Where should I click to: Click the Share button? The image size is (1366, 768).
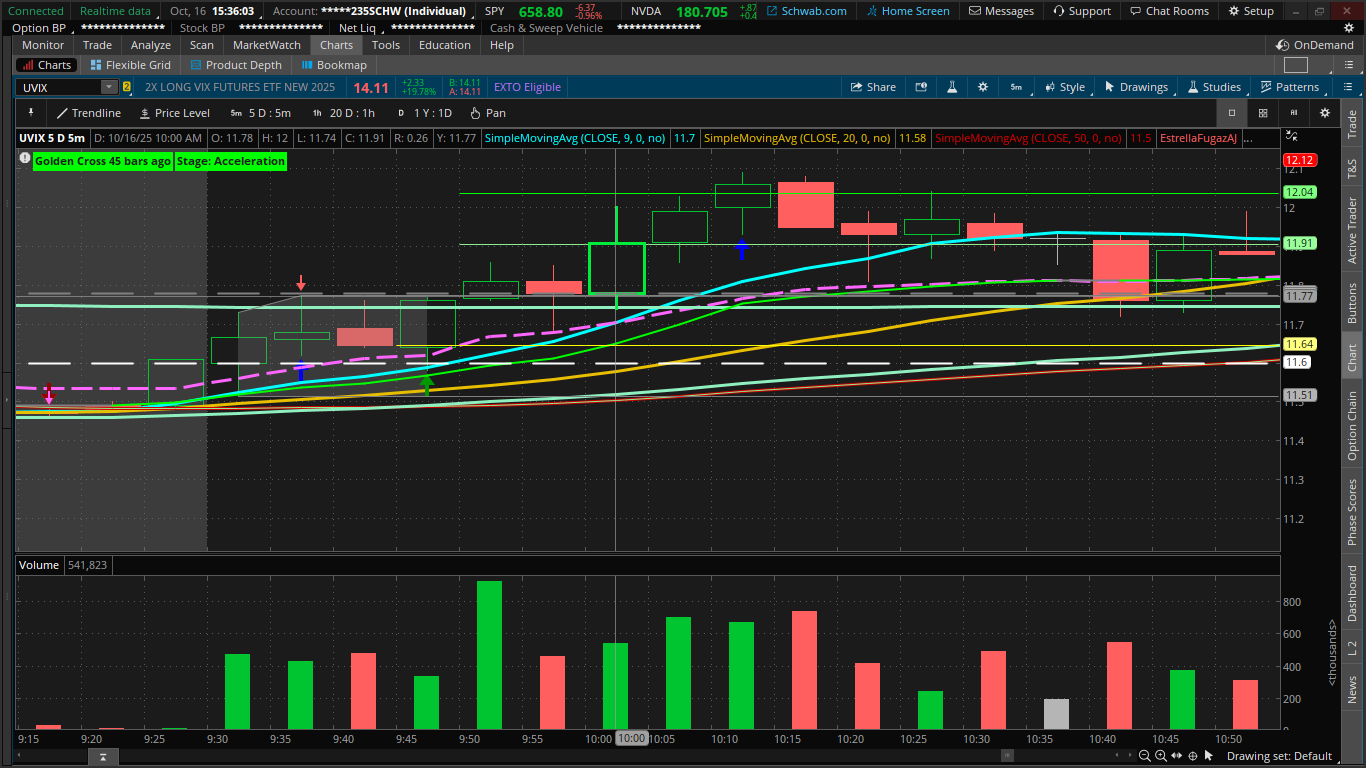coord(873,87)
